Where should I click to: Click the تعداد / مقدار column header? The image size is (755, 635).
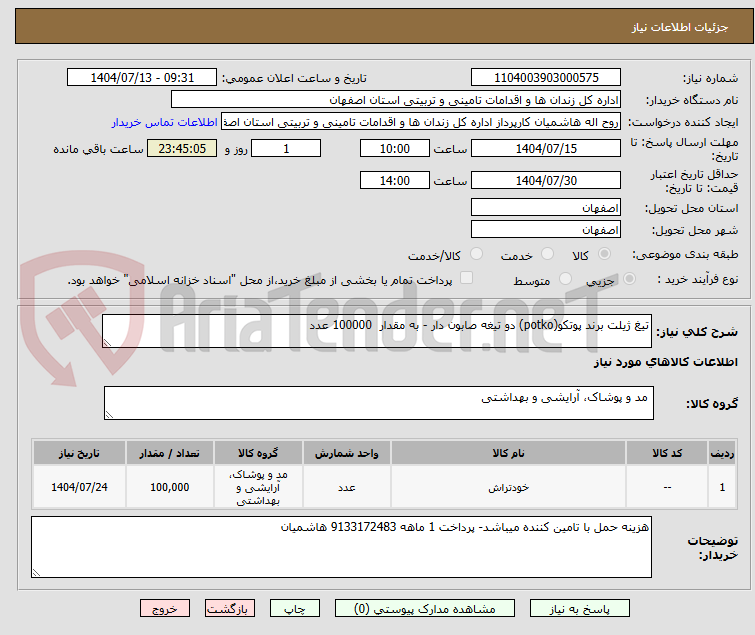coord(169,453)
